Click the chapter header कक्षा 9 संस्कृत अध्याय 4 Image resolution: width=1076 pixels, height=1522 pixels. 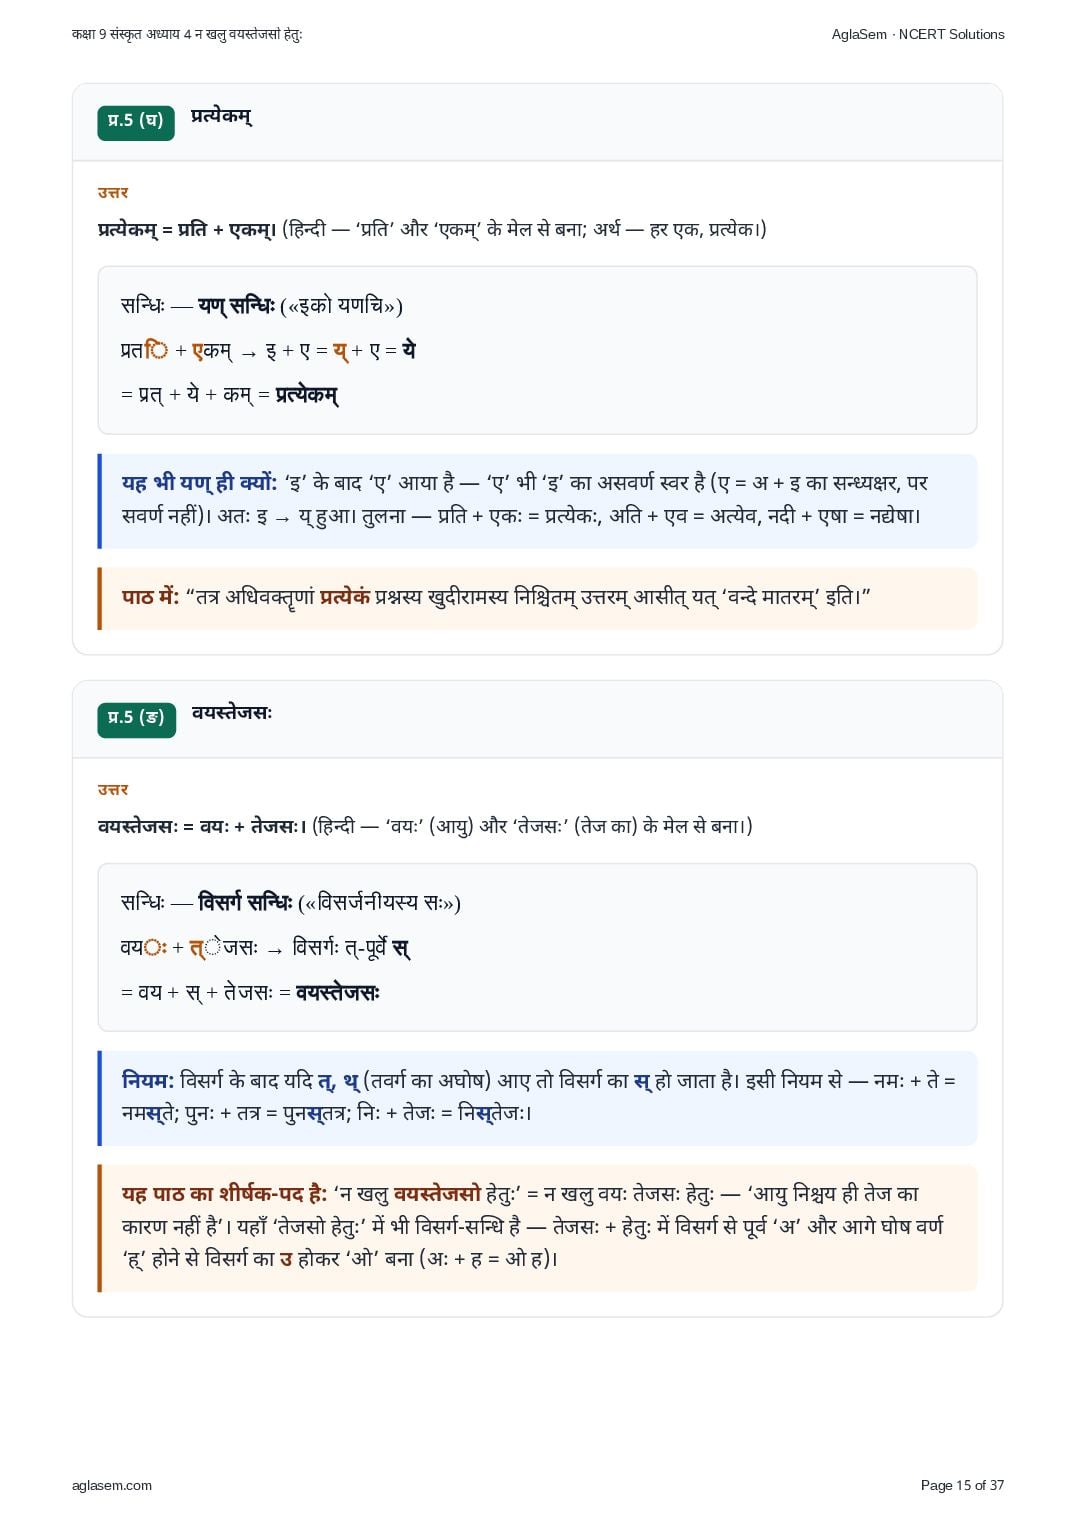[x=187, y=34]
